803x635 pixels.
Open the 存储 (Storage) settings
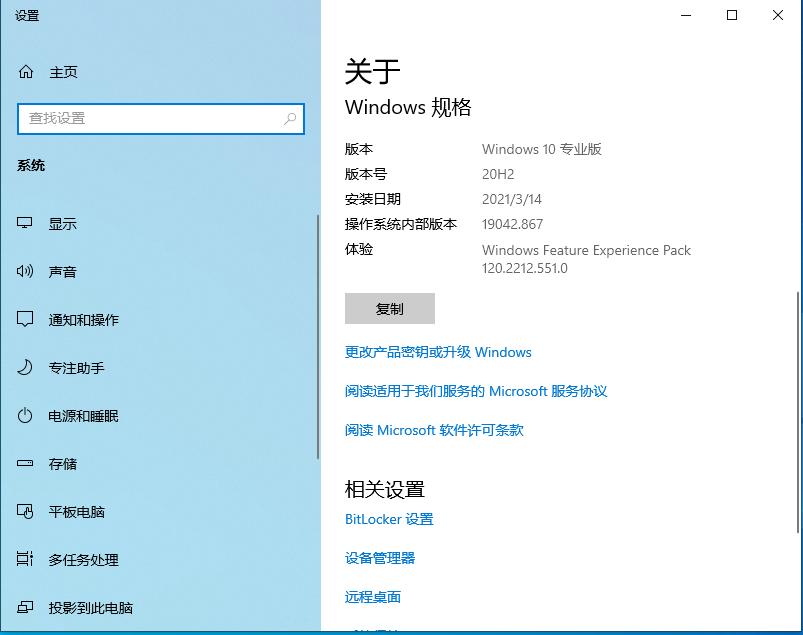point(62,464)
